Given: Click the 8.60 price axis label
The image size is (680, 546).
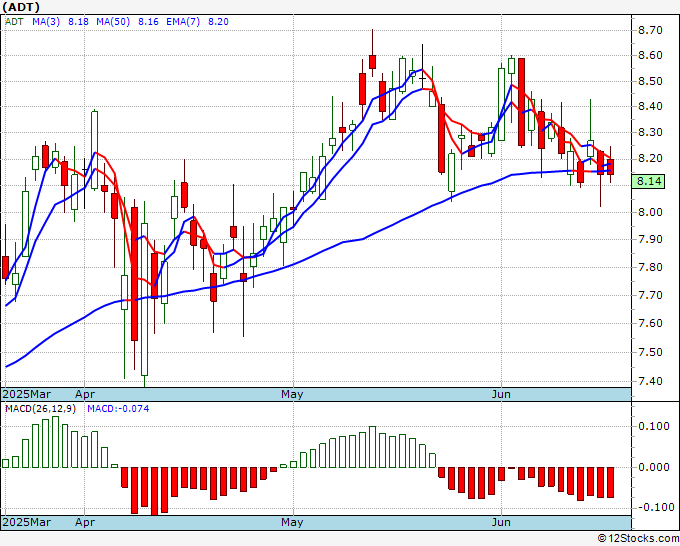Looking at the screenshot, I should [x=650, y=56].
